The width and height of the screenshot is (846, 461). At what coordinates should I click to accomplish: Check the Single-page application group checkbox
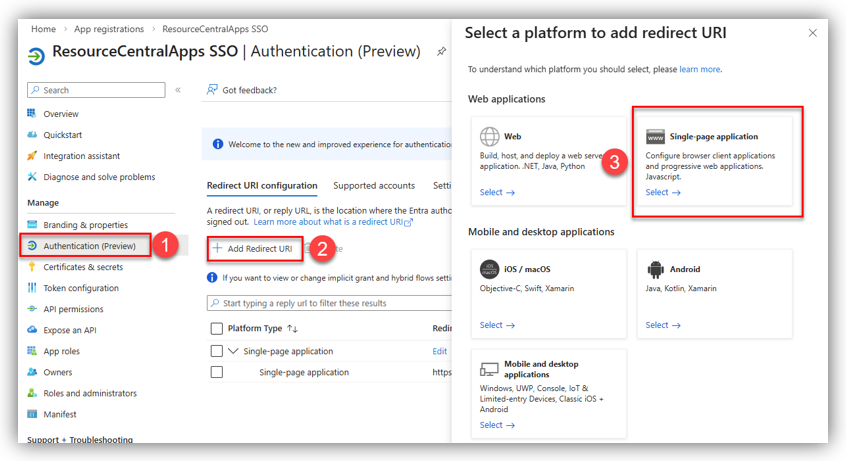pyautogui.click(x=216, y=351)
